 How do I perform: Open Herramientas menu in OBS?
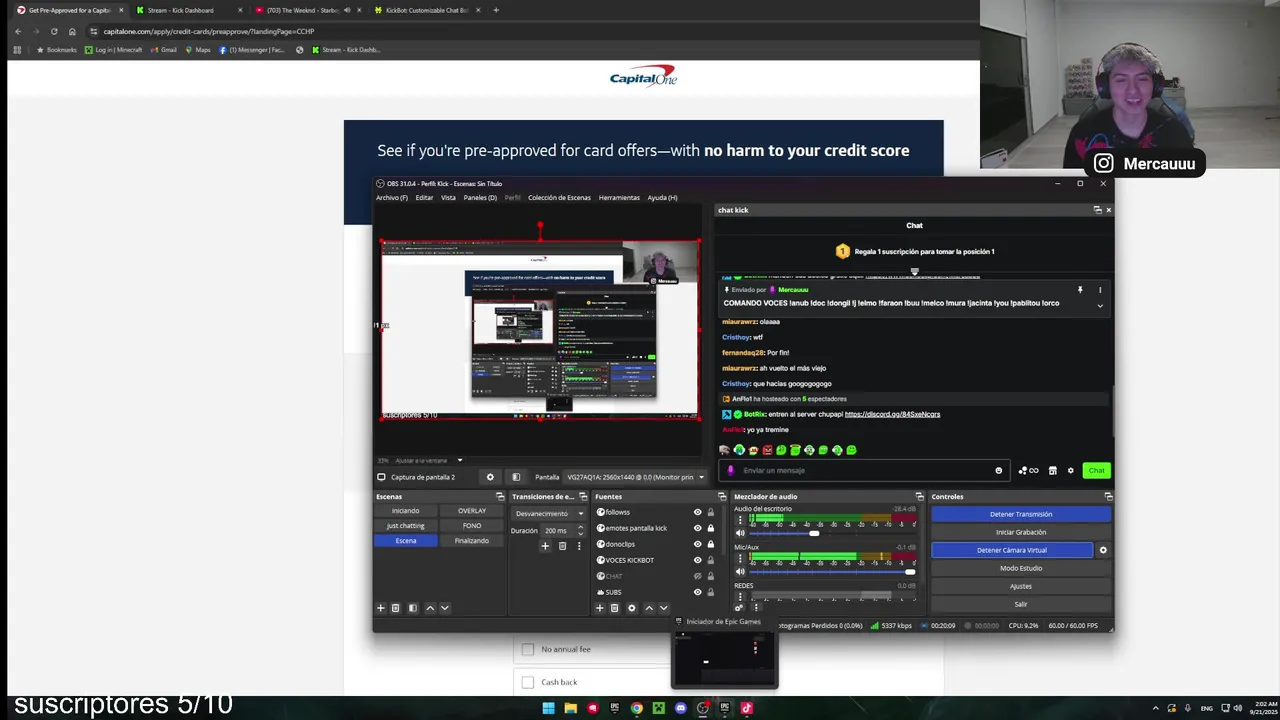click(619, 198)
